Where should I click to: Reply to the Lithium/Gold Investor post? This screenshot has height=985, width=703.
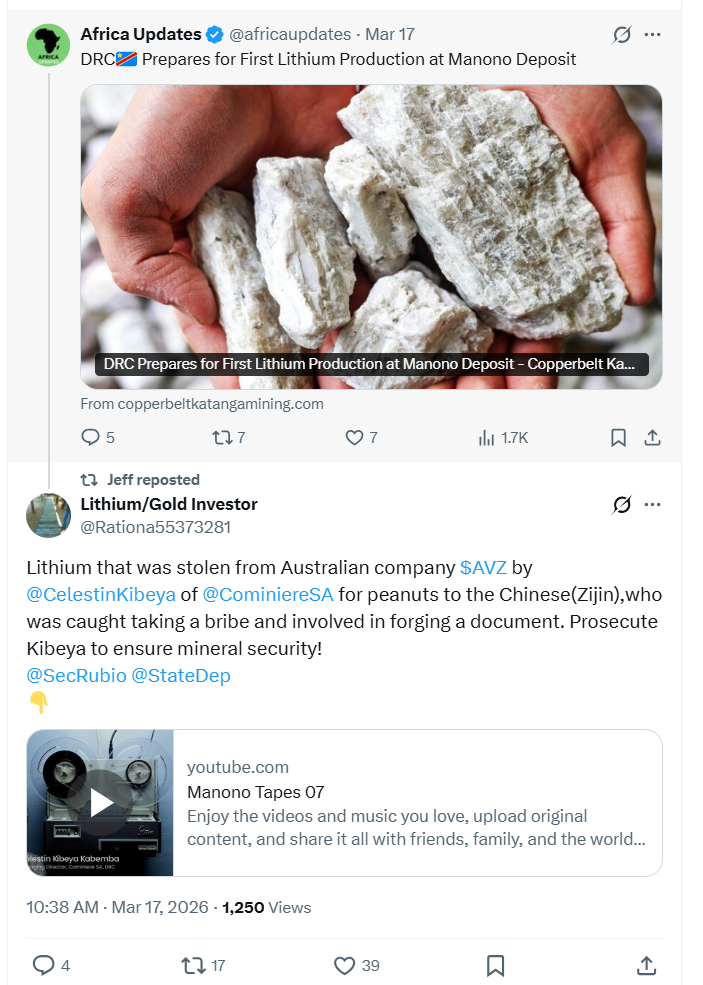[x=44, y=965]
